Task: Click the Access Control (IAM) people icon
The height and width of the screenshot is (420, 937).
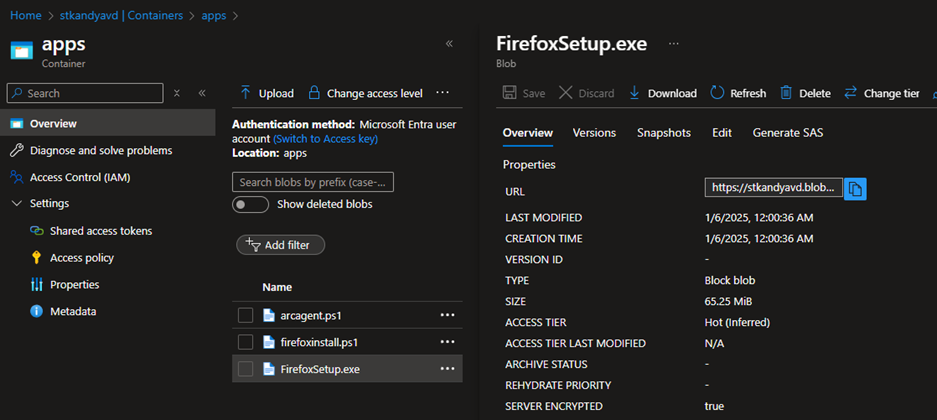Action: [x=17, y=177]
